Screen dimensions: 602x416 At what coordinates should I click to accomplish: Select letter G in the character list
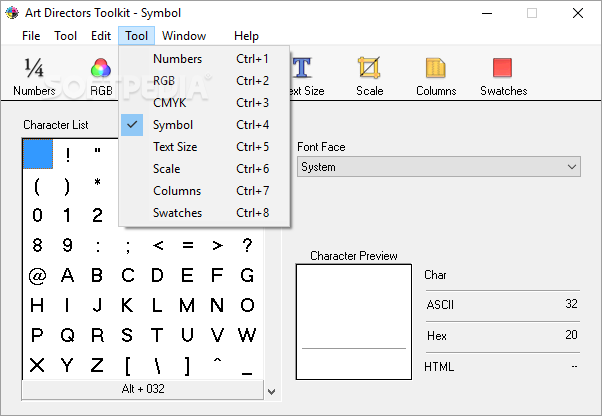coord(247,275)
